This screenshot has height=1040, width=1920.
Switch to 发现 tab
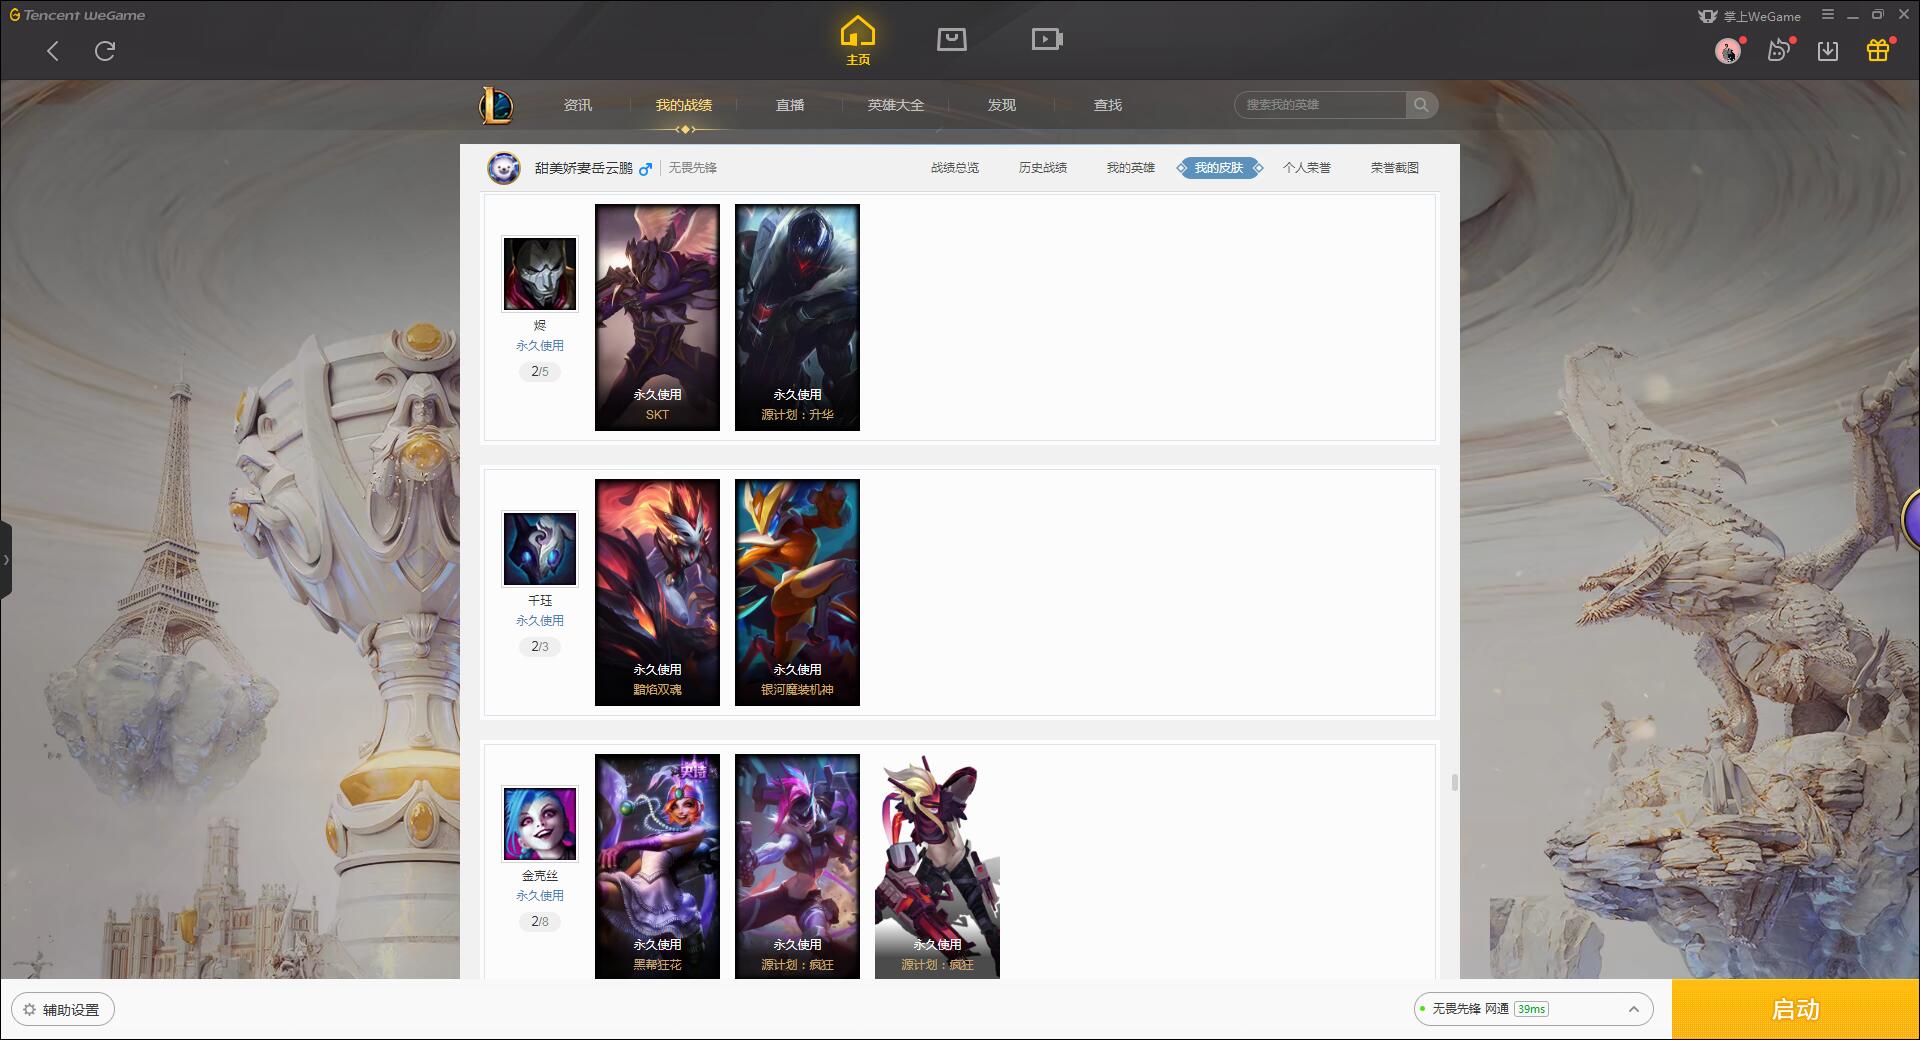coord(1002,105)
